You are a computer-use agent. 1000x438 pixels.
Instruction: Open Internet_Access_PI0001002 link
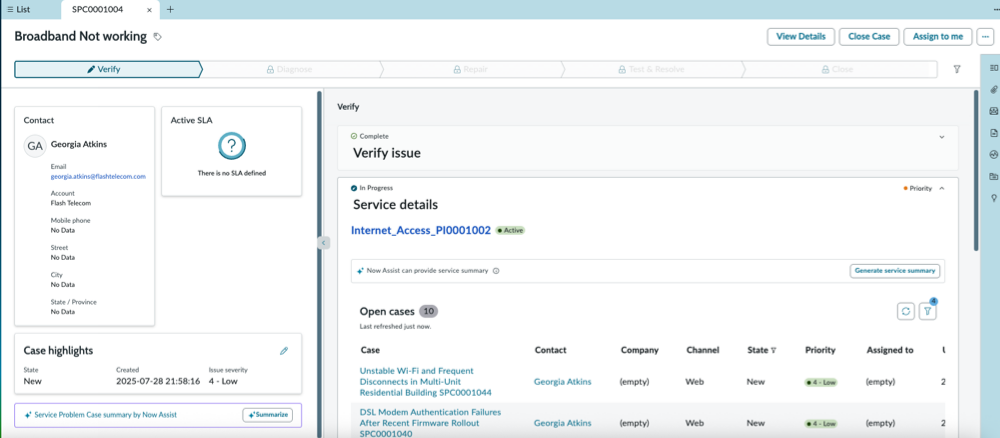tap(421, 230)
